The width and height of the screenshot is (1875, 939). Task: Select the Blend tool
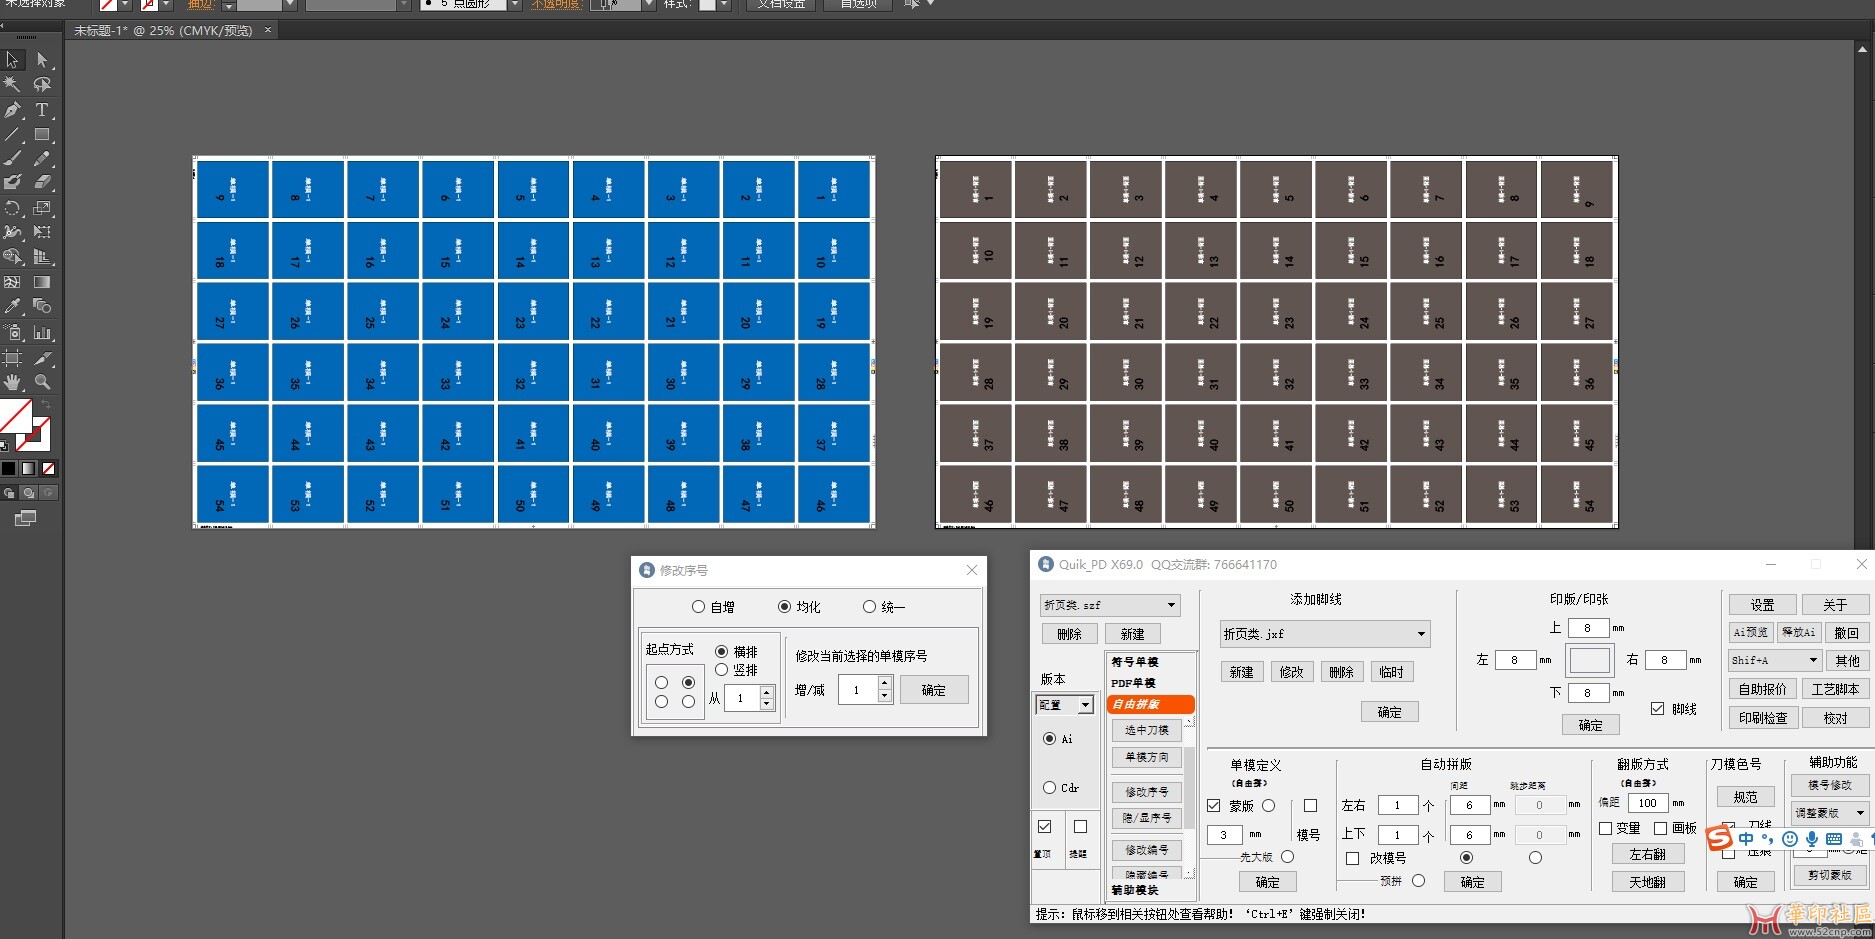42,306
